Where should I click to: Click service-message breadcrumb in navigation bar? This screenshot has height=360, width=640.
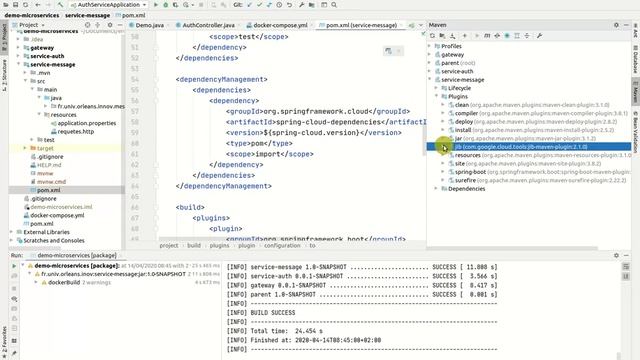tap(87, 15)
